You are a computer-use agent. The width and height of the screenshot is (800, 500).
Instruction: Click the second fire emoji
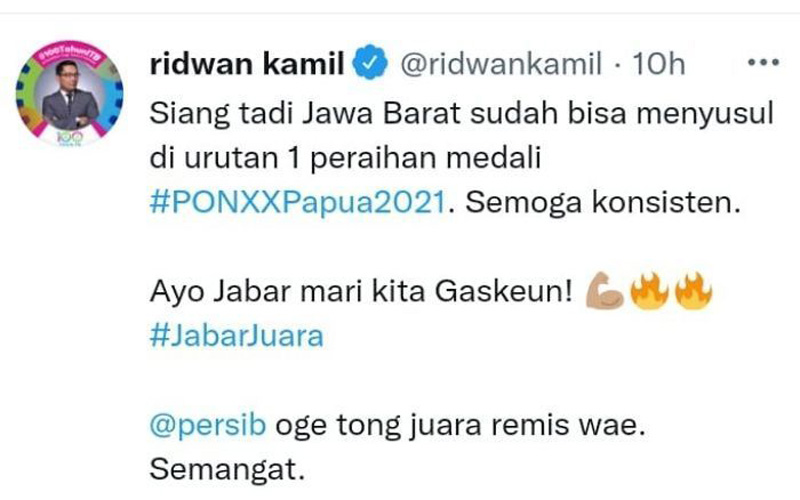tap(693, 291)
